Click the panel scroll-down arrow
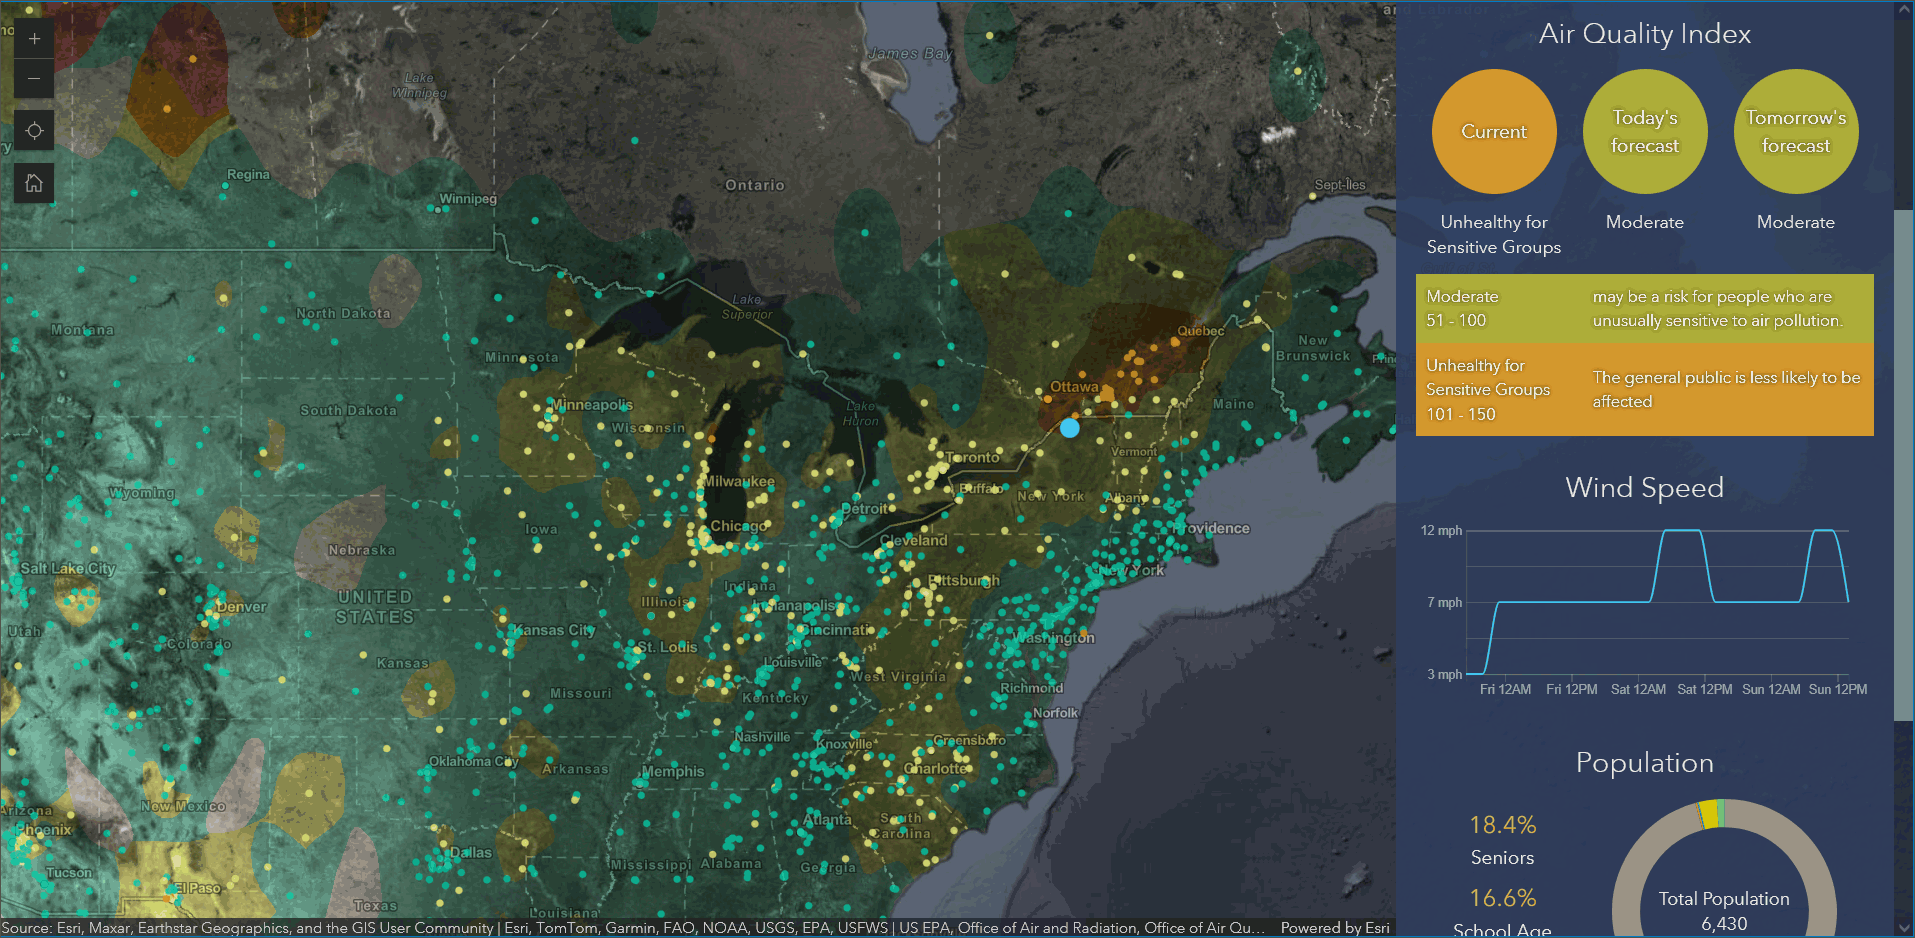 click(x=1903, y=927)
